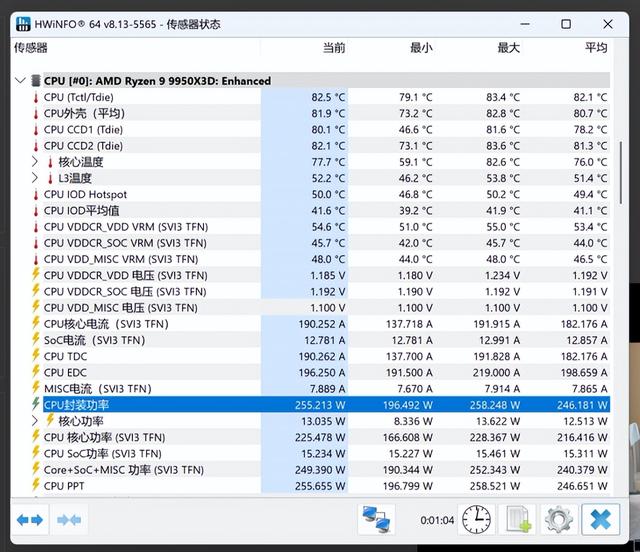Click the 最小 column header
The height and width of the screenshot is (552, 640).
pos(421,48)
